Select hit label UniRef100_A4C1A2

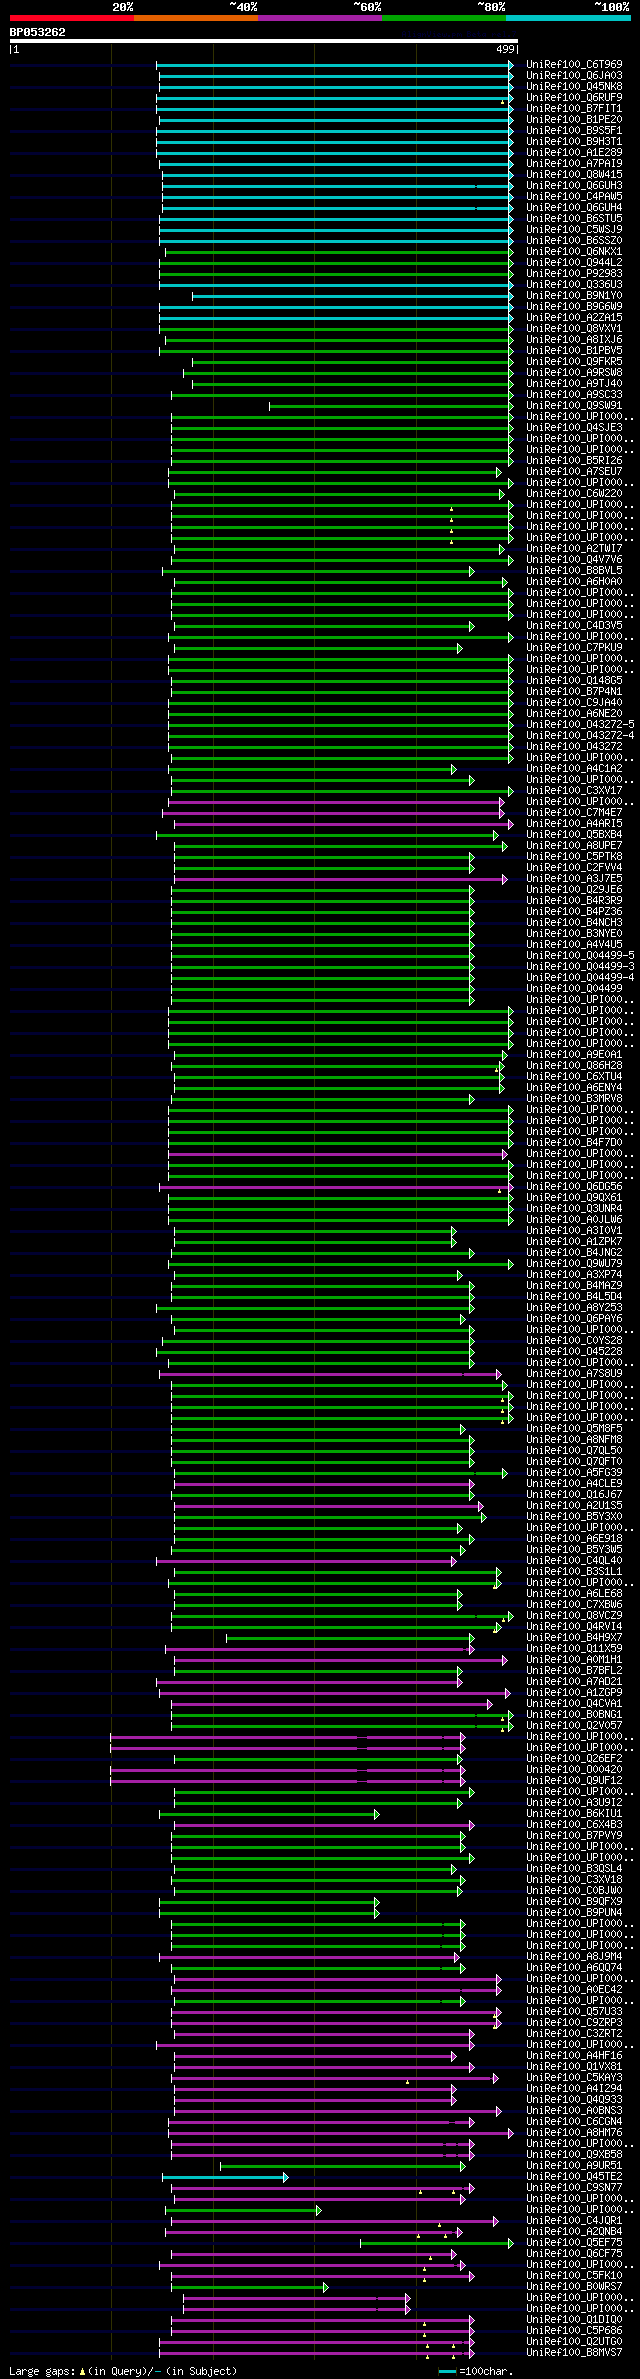point(574,768)
